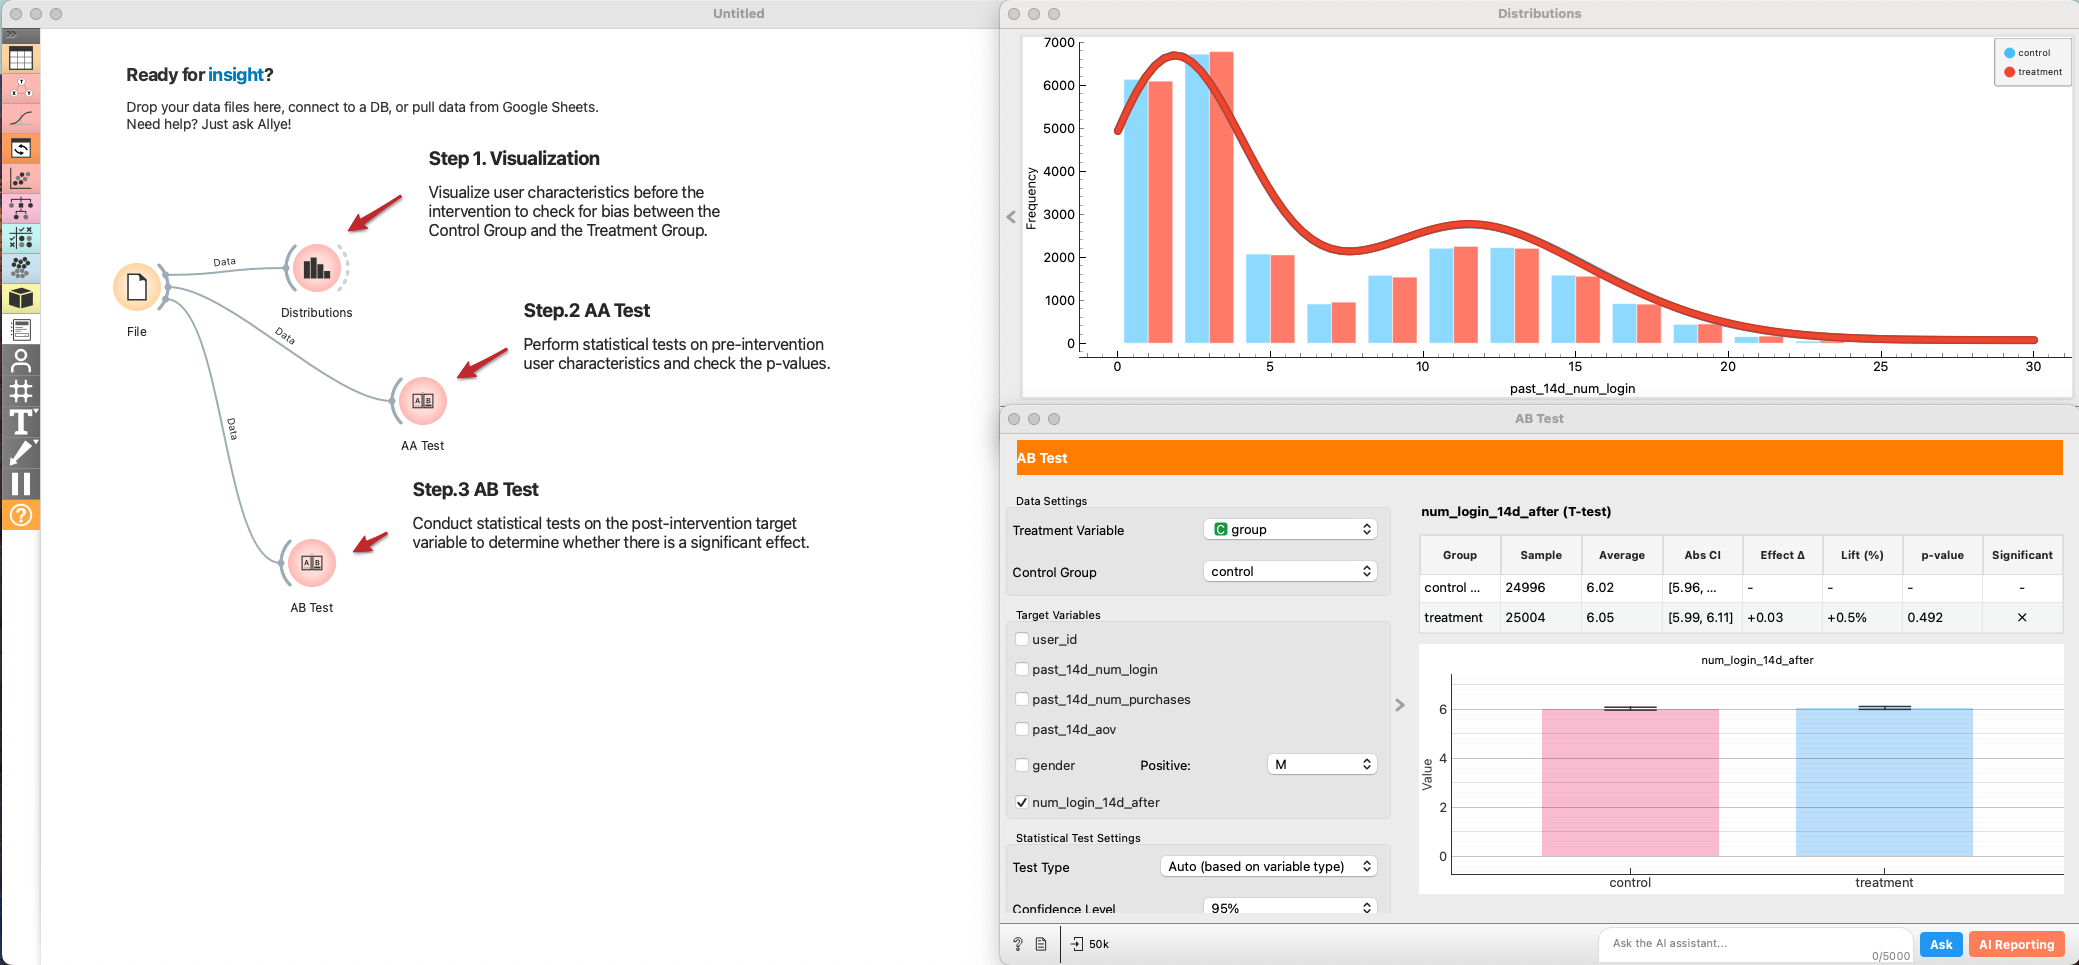Select the arrow annotation pencil tool
The image size is (2079, 965).
coord(20,453)
